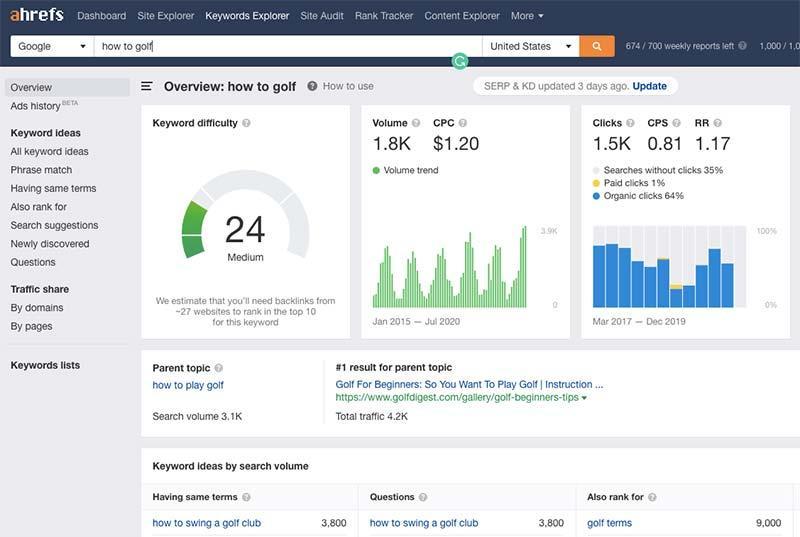Click the green Volume trend bar chart
Screen dimensions: 800x537
(449, 266)
